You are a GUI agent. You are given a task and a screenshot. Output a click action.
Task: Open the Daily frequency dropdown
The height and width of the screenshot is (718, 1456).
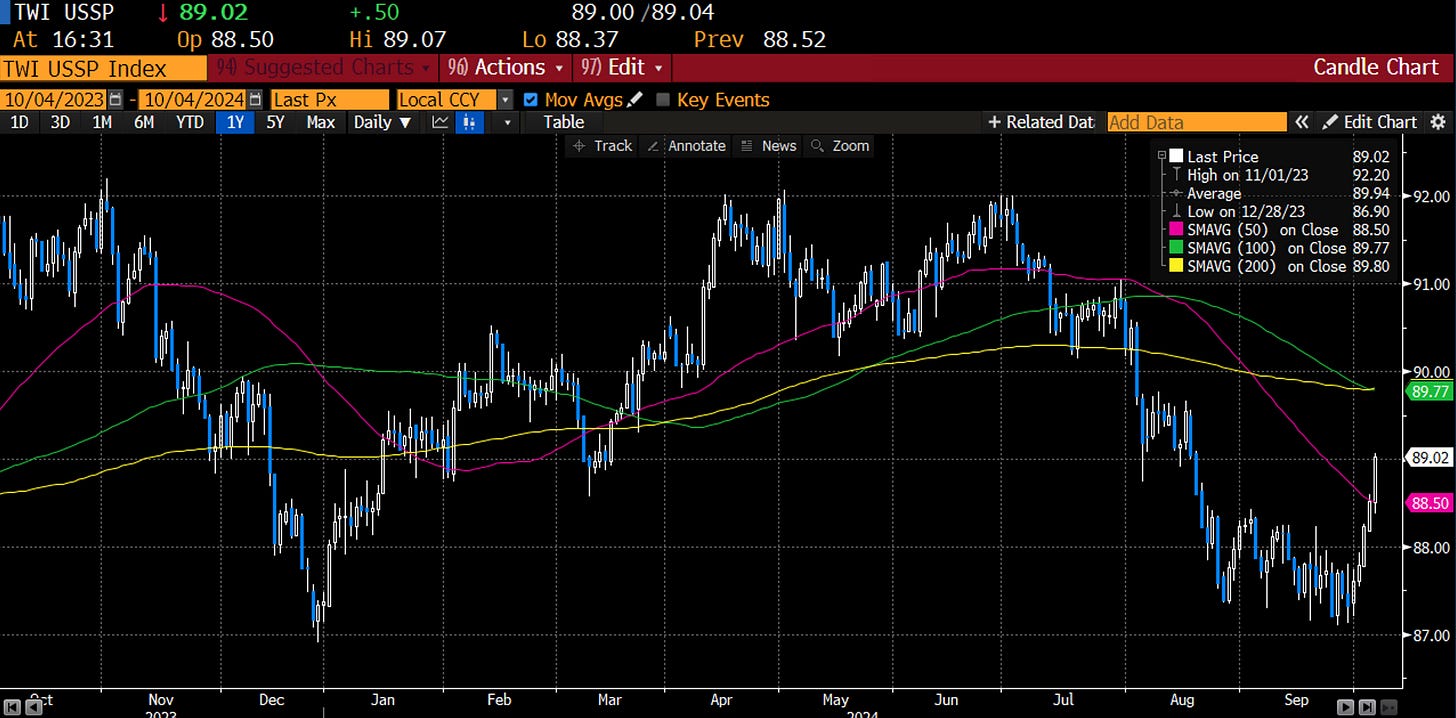[x=383, y=122]
